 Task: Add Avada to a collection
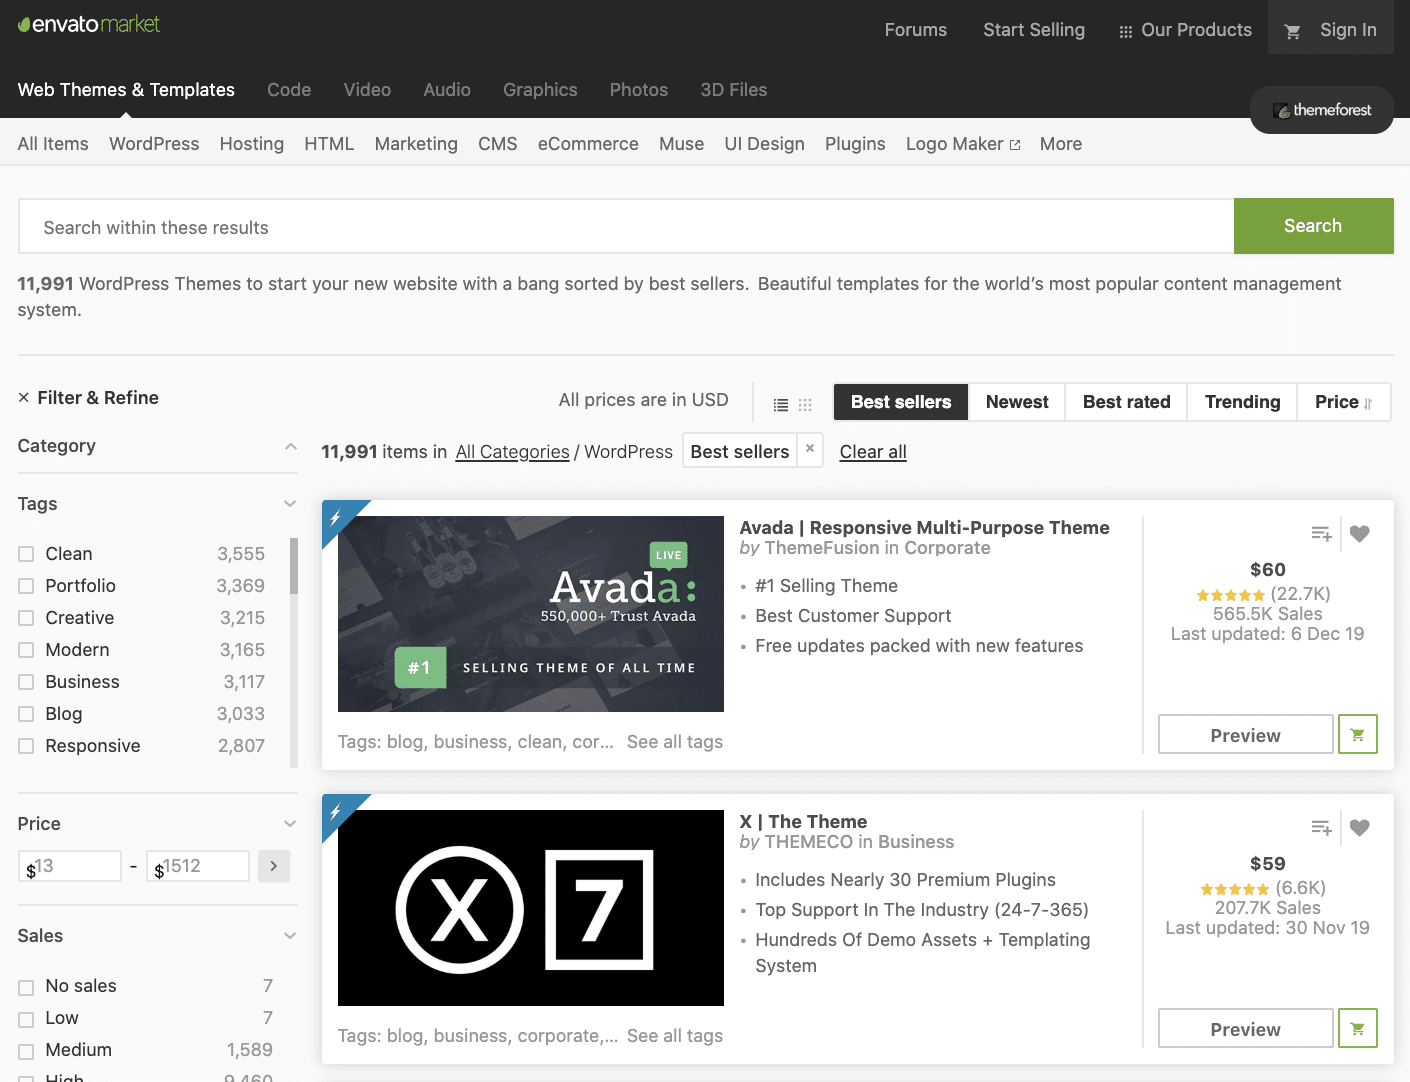[1321, 534]
